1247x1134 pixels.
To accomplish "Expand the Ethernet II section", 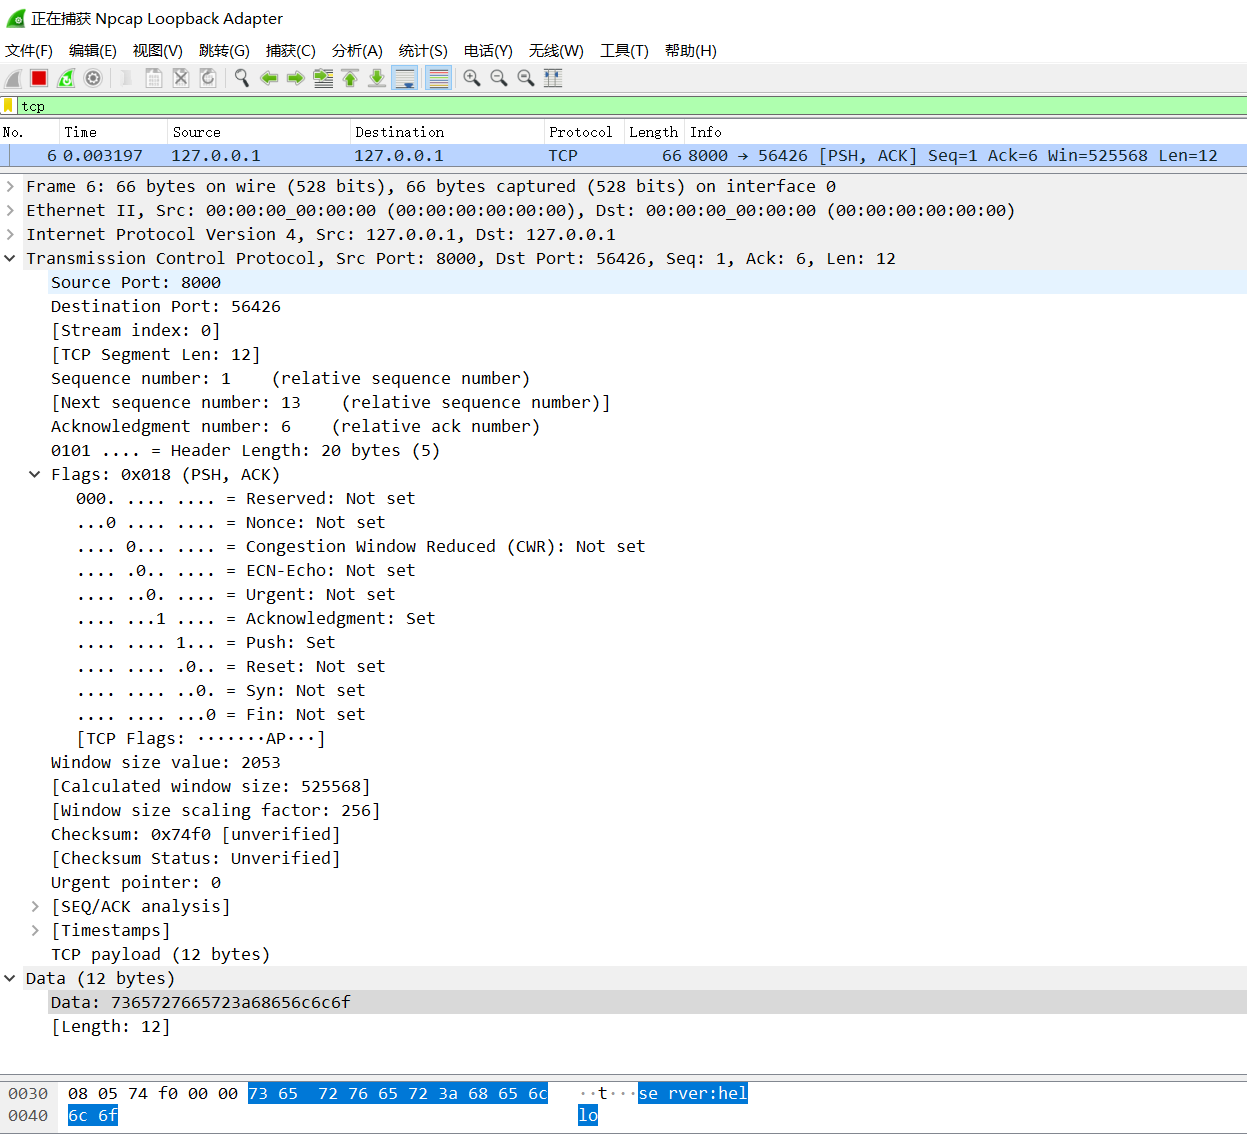I will click(x=10, y=210).
